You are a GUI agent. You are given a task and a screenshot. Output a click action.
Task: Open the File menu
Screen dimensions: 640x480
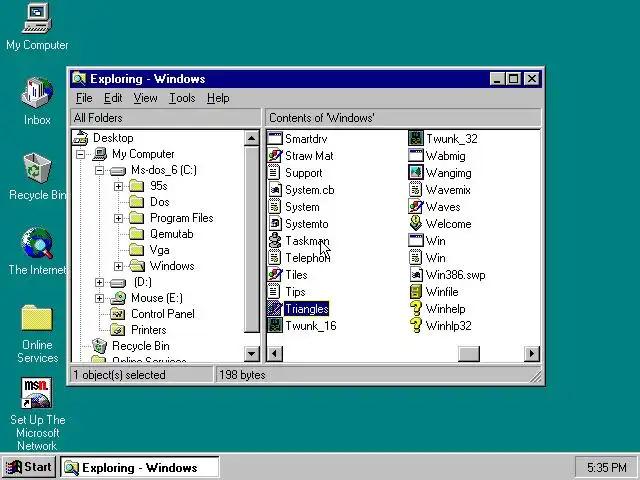click(x=84, y=98)
